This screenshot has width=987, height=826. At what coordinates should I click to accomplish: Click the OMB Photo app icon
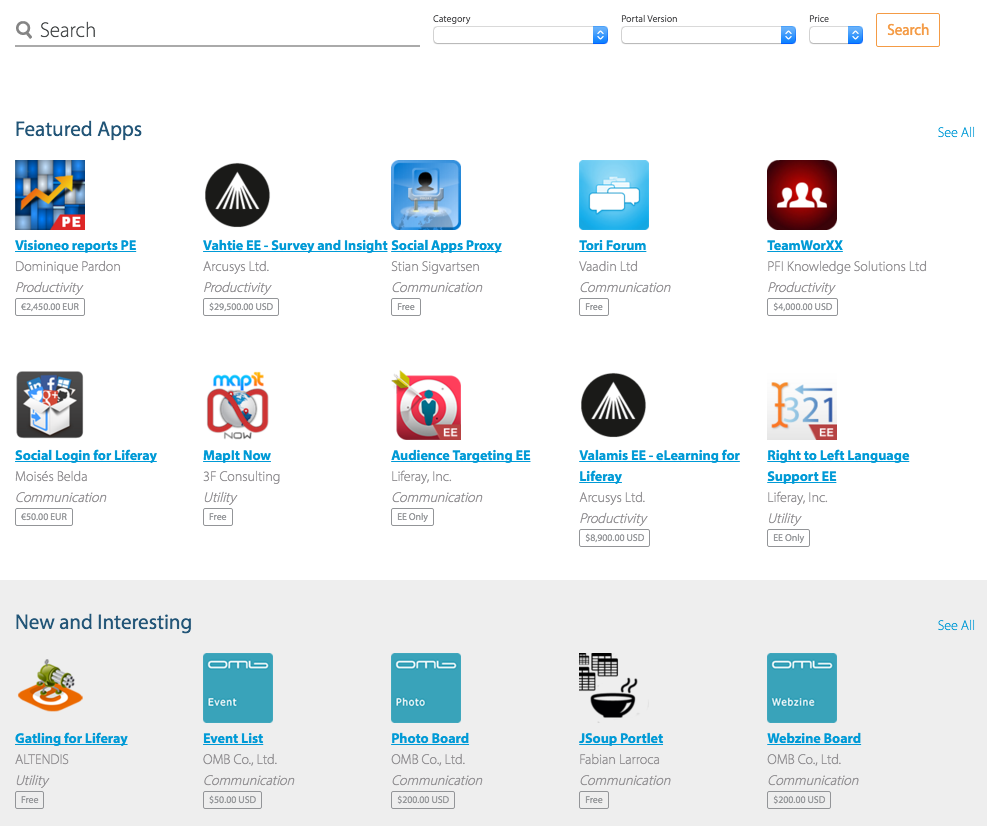pos(426,687)
